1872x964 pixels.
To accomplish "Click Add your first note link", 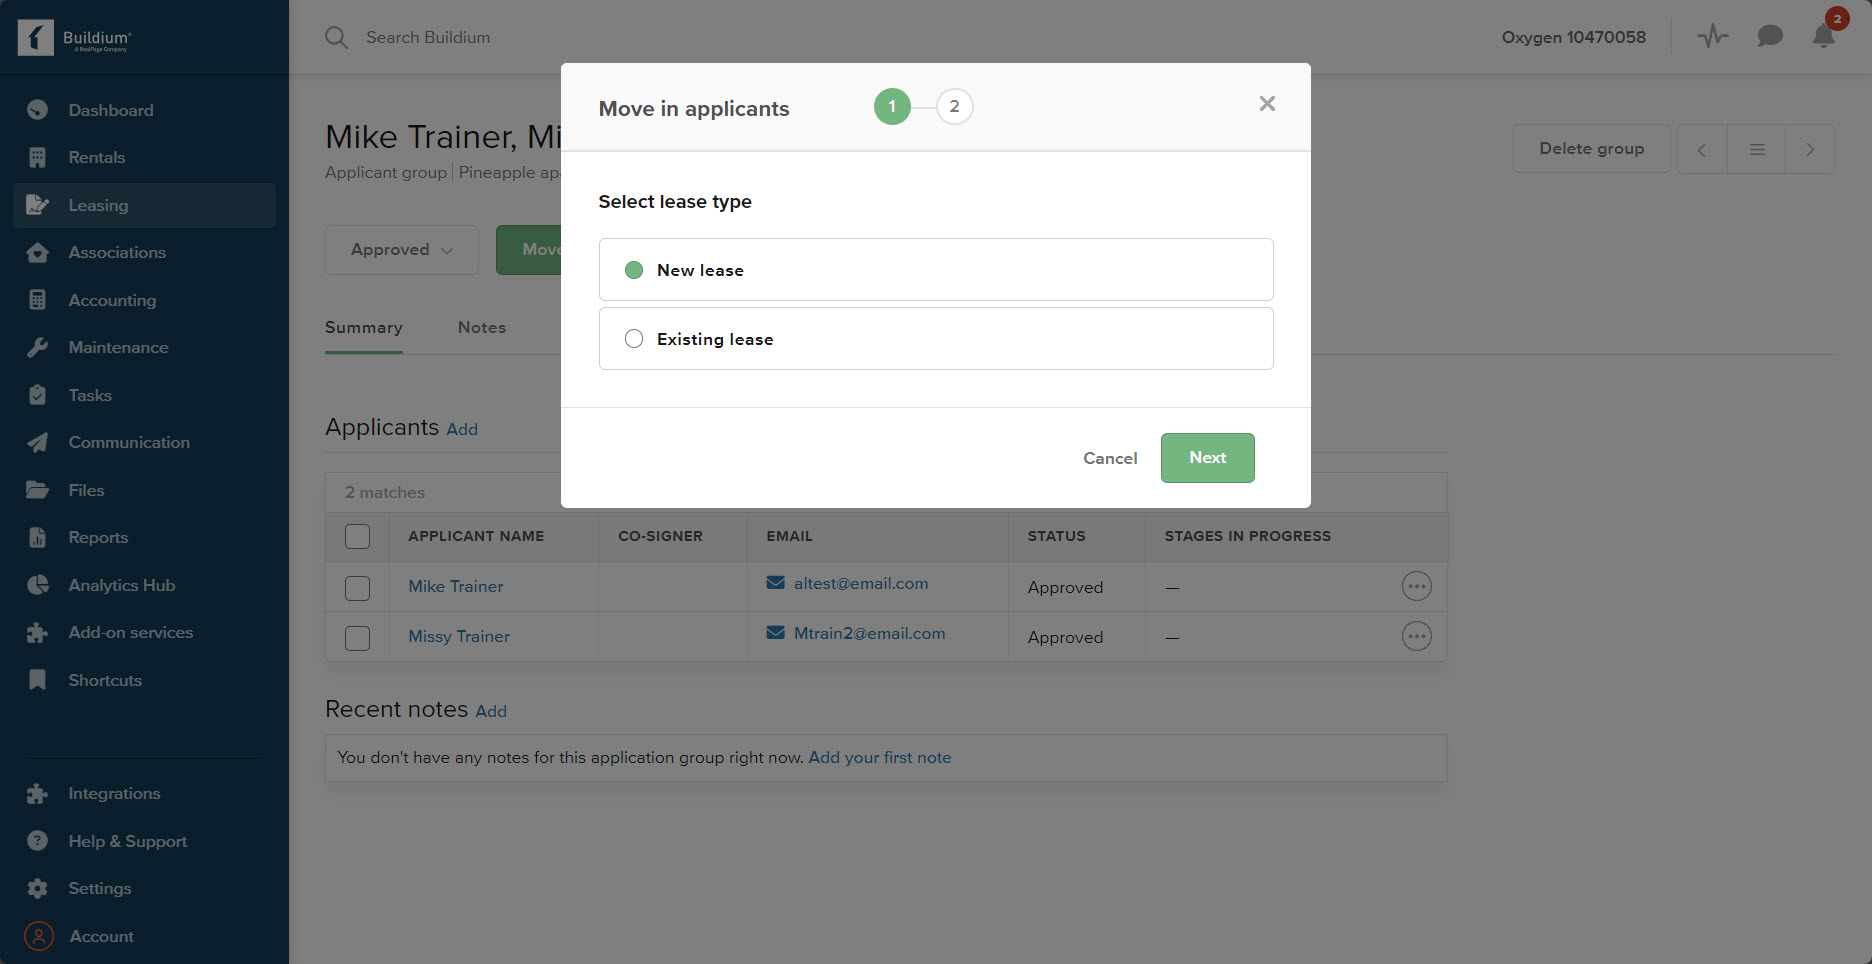I will pyautogui.click(x=880, y=757).
